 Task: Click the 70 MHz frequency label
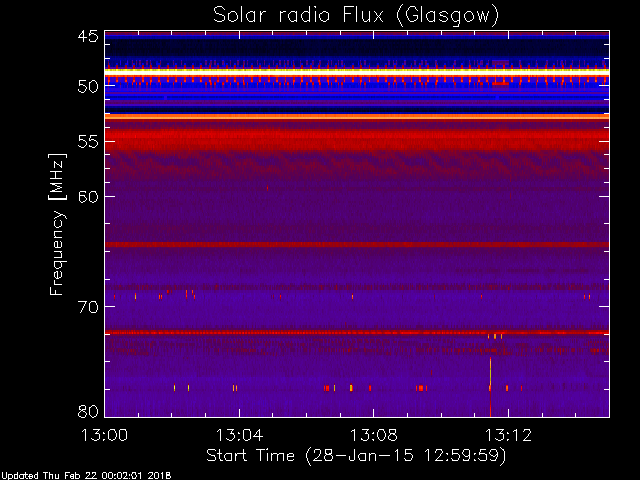(x=88, y=307)
